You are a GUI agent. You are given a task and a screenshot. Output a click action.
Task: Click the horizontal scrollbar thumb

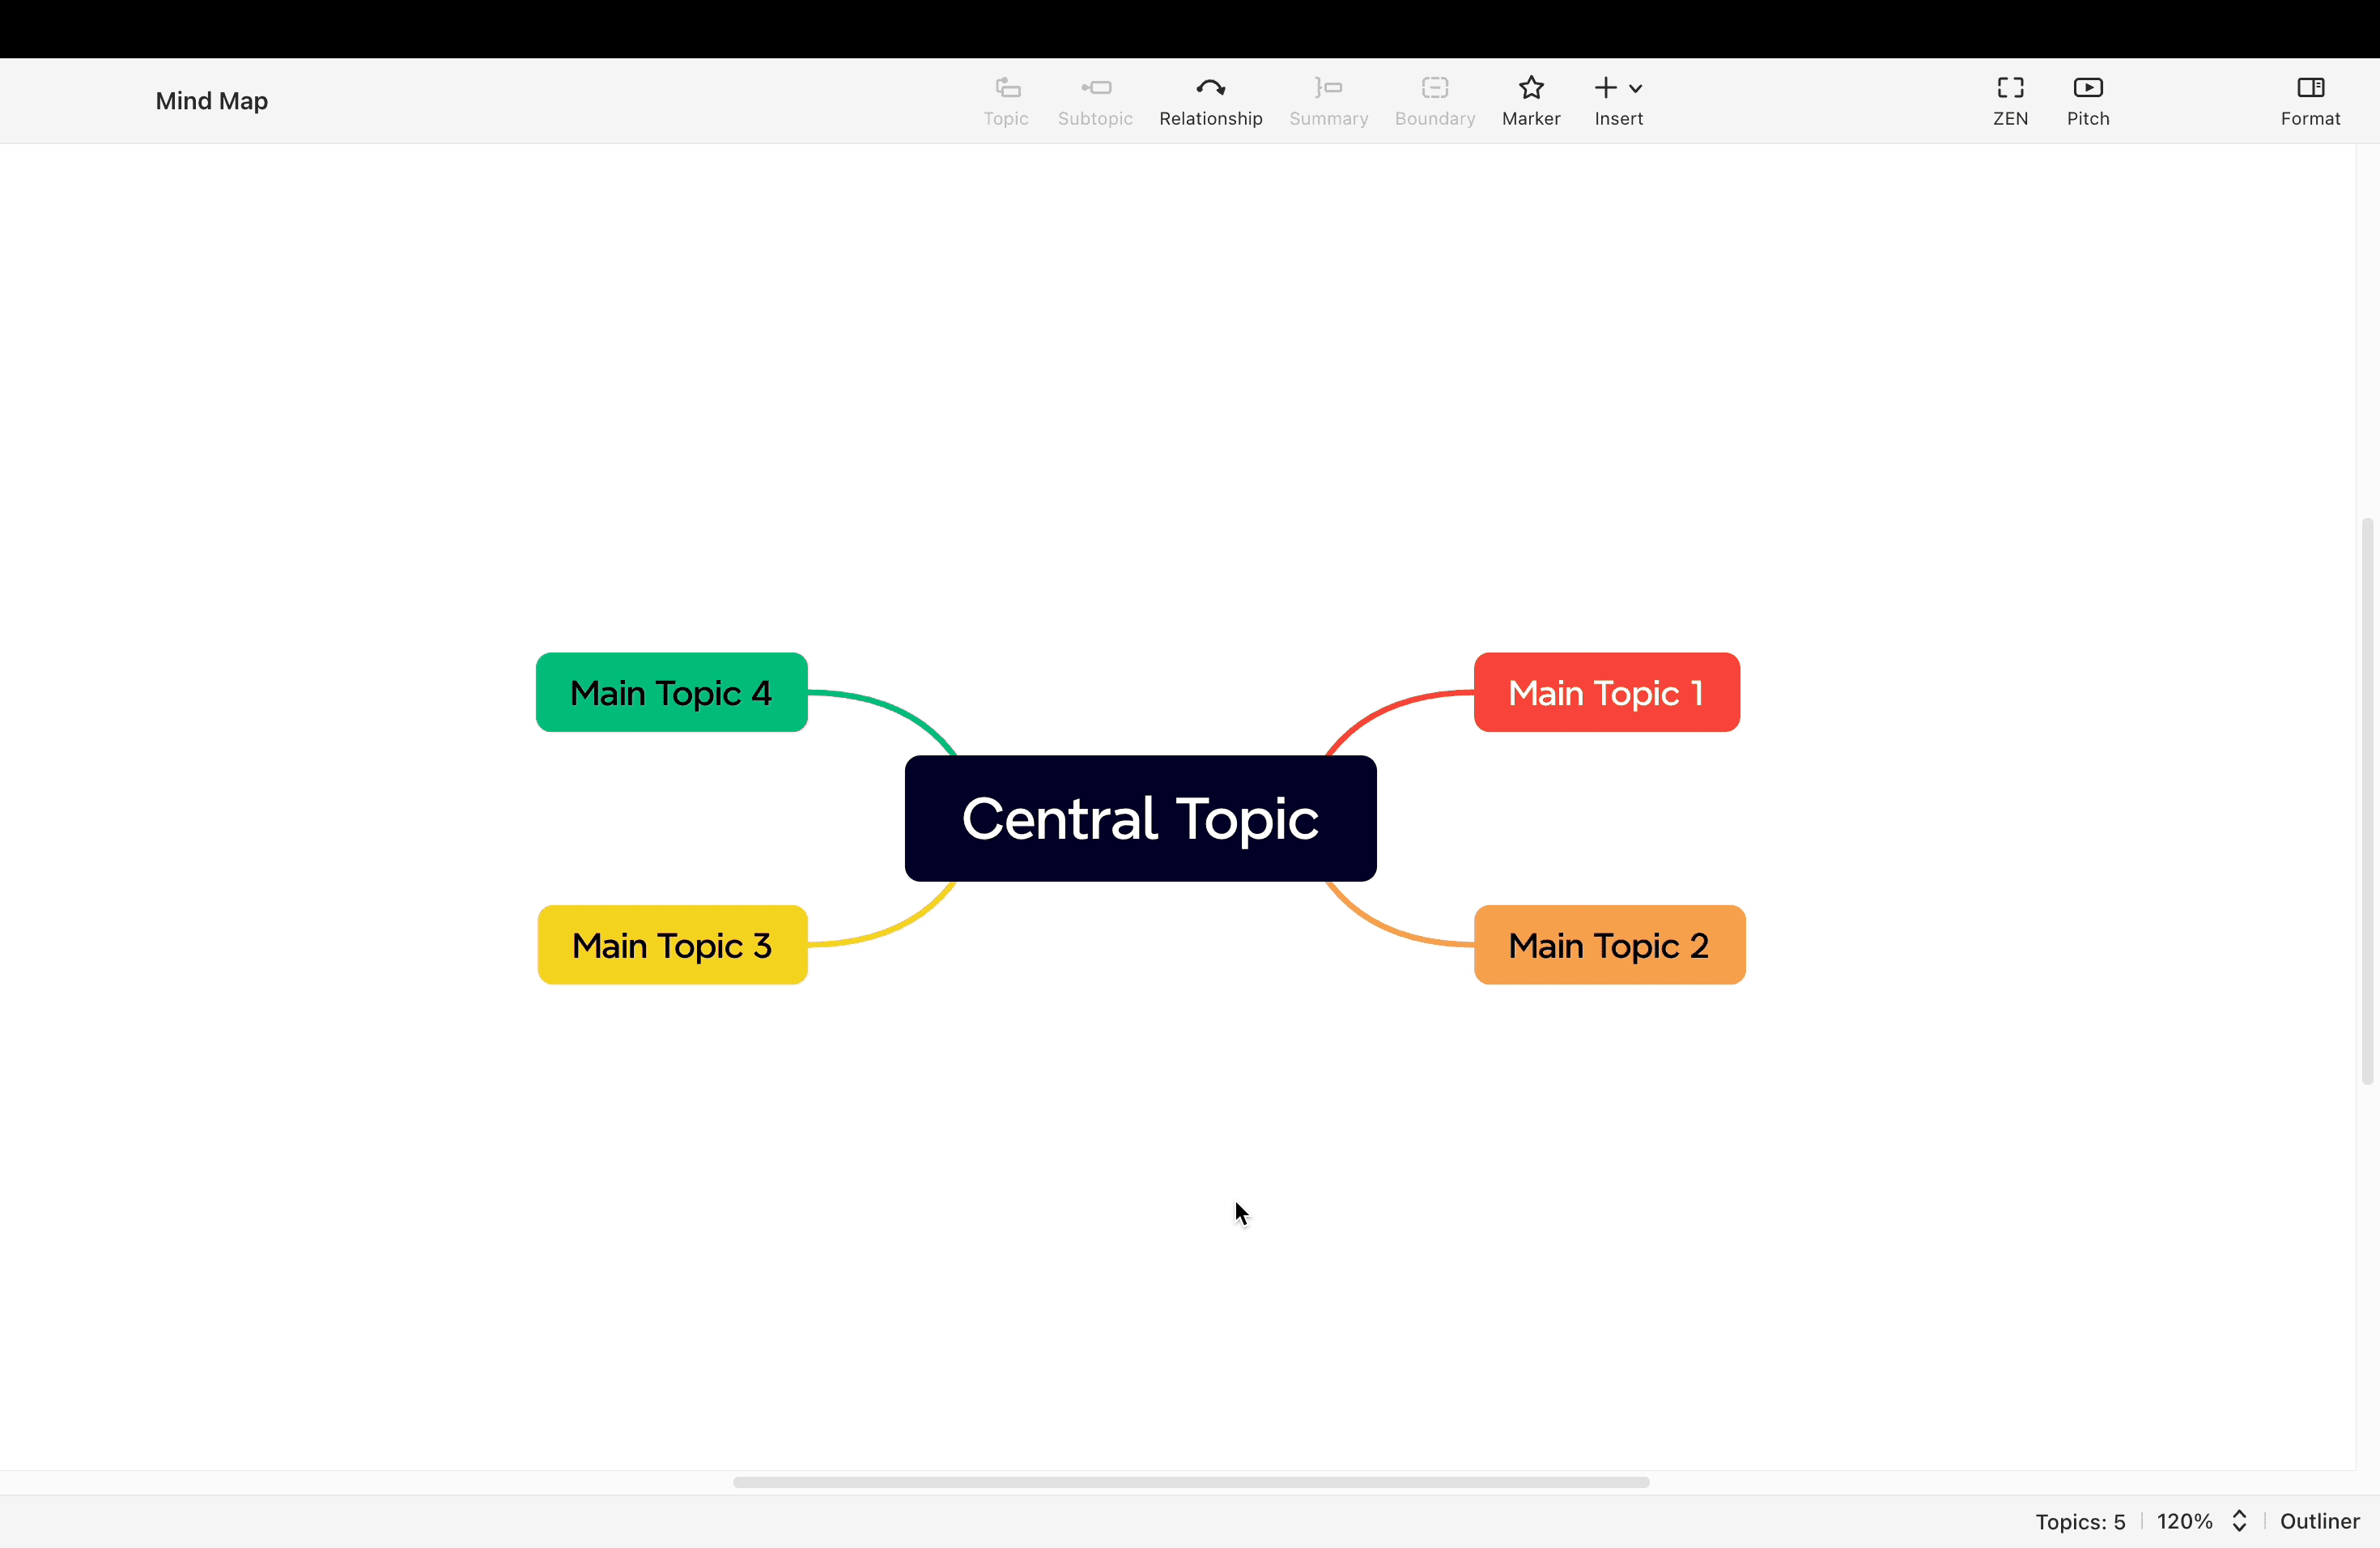(1190, 1482)
